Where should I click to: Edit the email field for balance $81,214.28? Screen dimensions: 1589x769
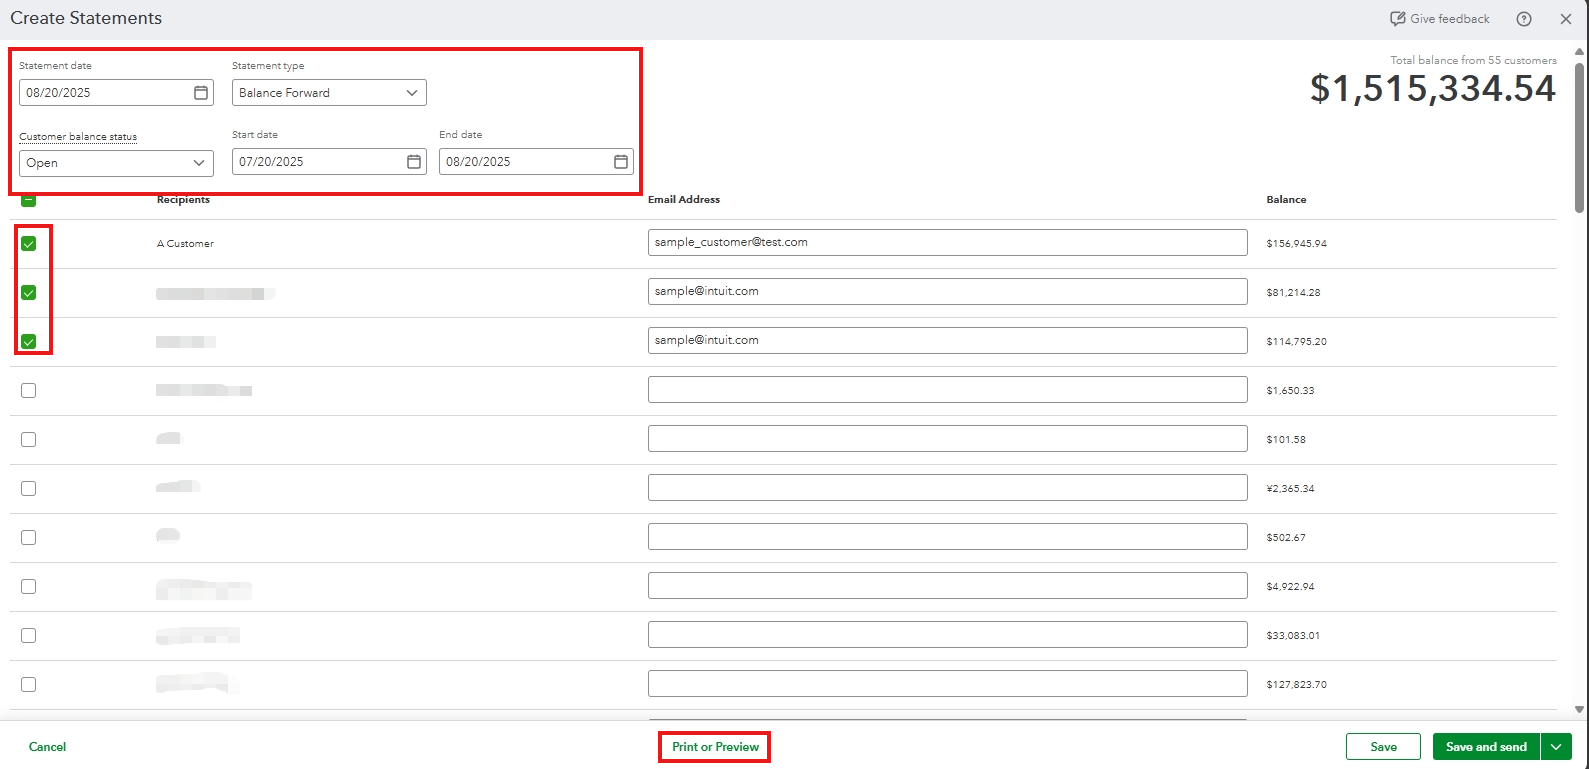947,291
